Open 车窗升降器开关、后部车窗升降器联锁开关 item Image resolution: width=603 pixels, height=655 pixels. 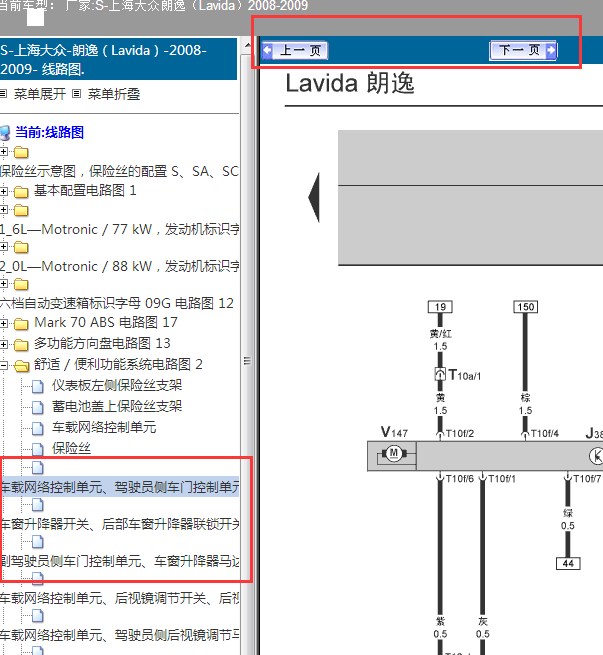point(119,524)
